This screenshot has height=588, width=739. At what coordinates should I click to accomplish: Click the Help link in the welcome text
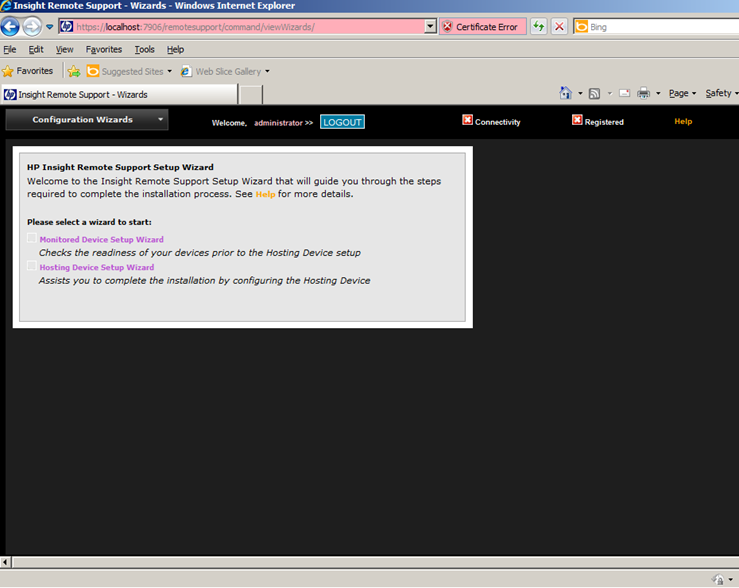pyautogui.click(x=265, y=194)
